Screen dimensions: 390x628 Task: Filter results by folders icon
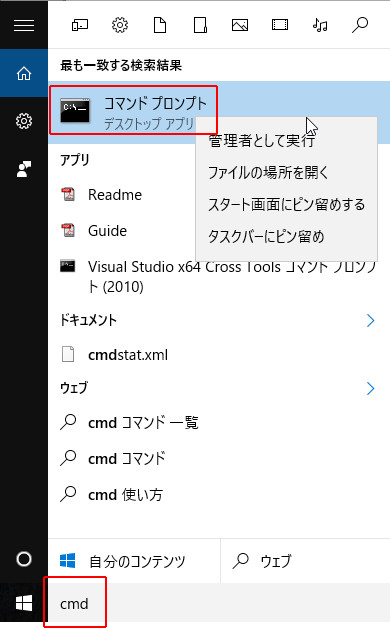coord(200,25)
